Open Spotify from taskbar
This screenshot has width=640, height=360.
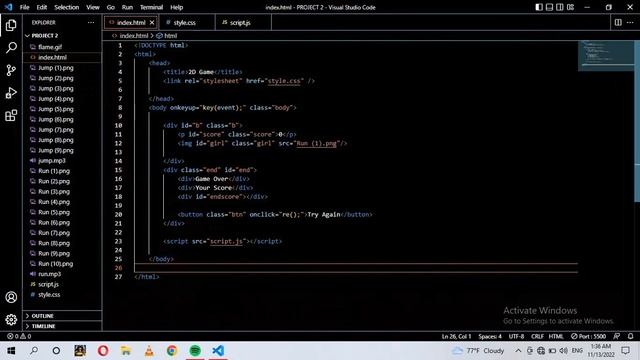pos(195,351)
